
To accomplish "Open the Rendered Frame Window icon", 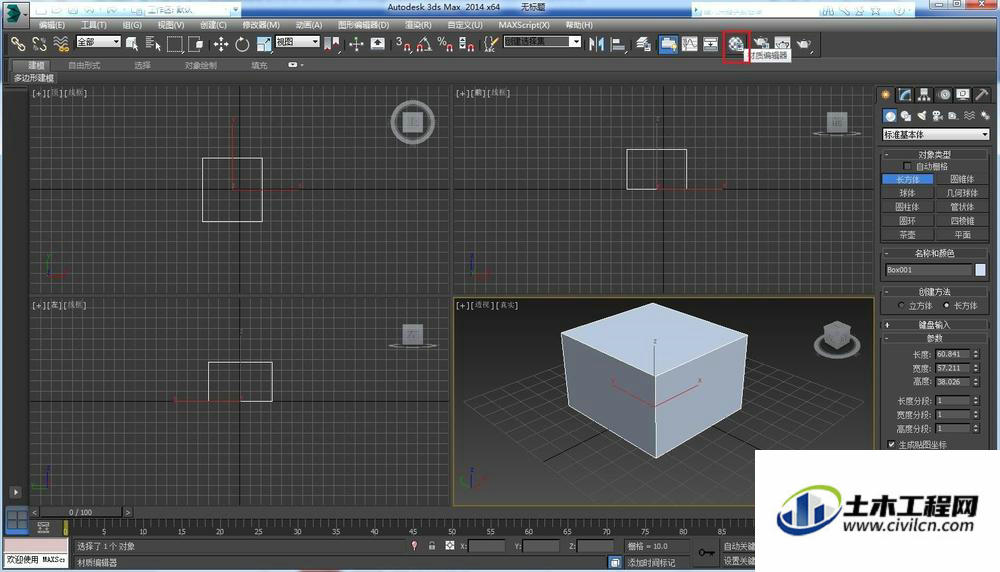I will click(x=783, y=44).
